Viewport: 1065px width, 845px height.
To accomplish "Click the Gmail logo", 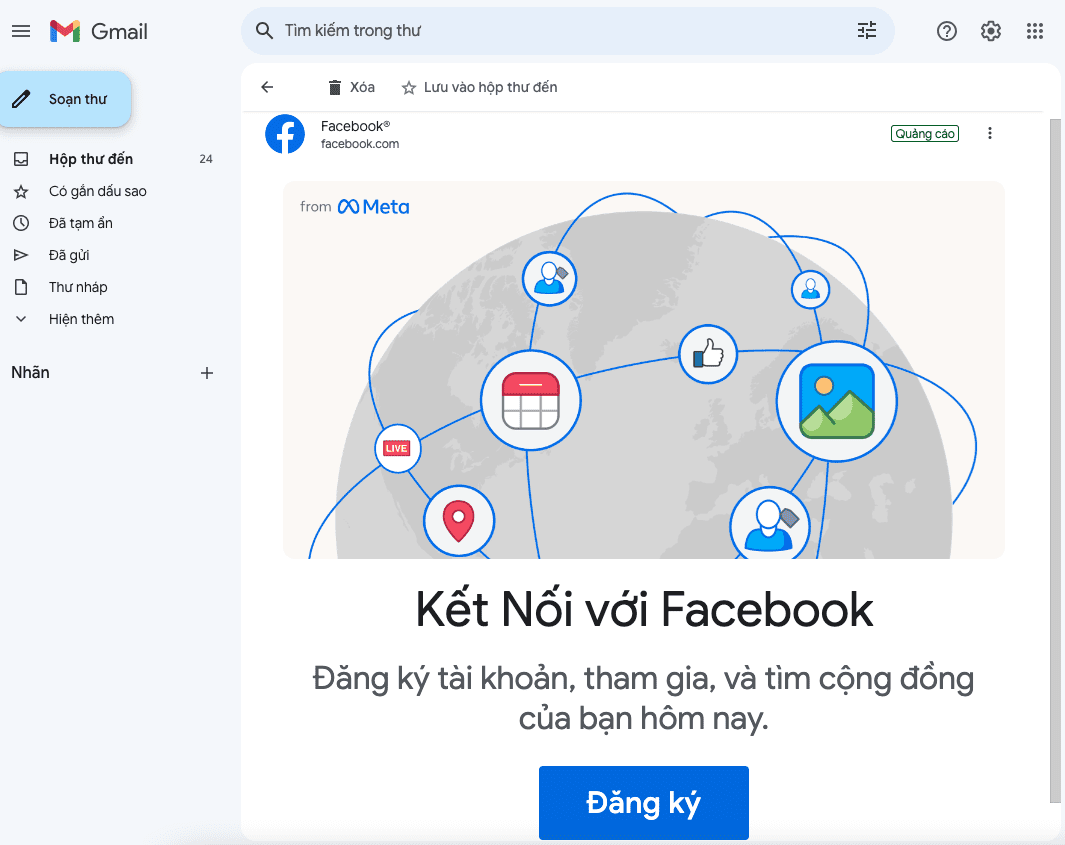I will [x=98, y=31].
